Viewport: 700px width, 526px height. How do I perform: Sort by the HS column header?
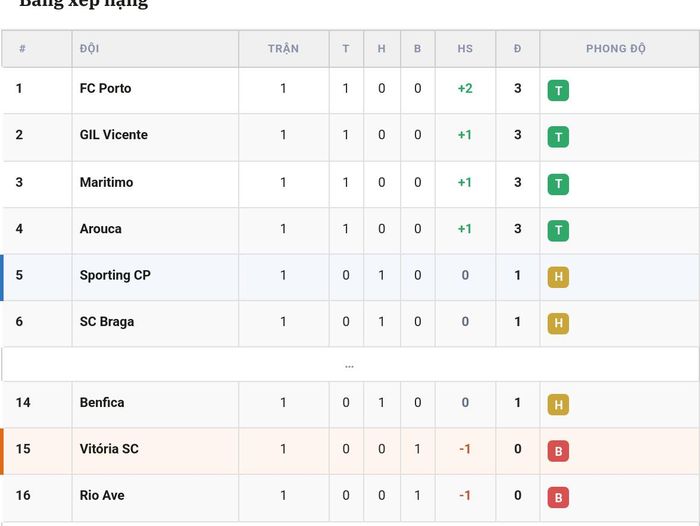coord(465,48)
